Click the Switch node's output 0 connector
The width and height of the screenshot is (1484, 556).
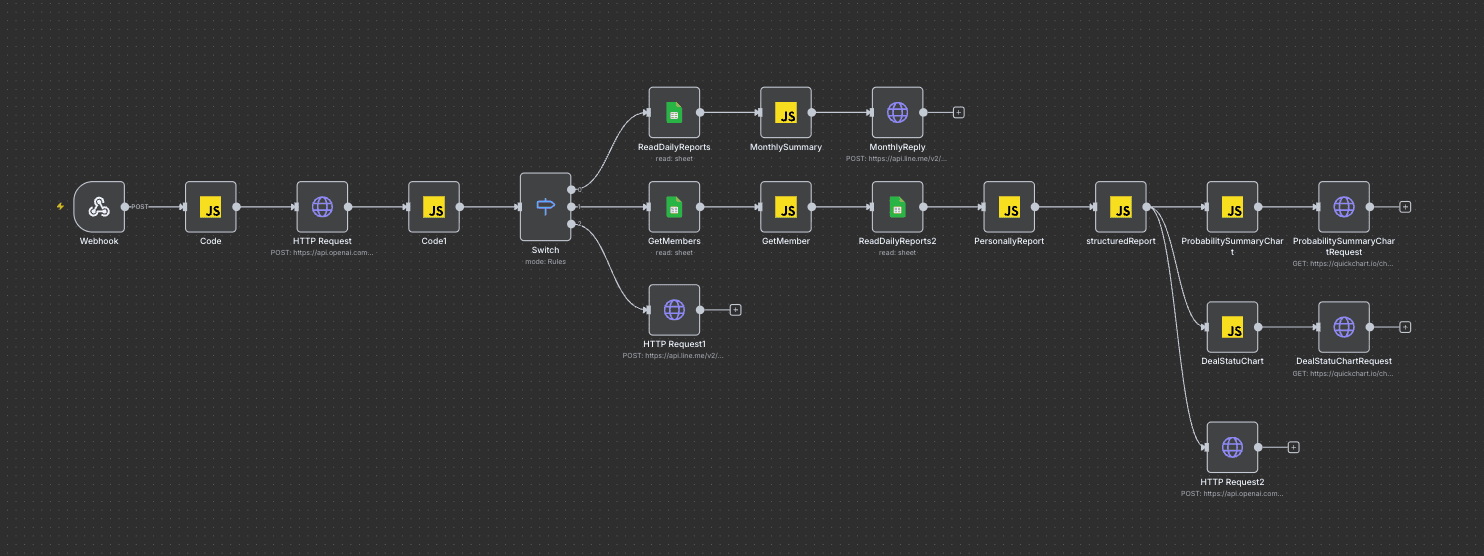(x=571, y=189)
